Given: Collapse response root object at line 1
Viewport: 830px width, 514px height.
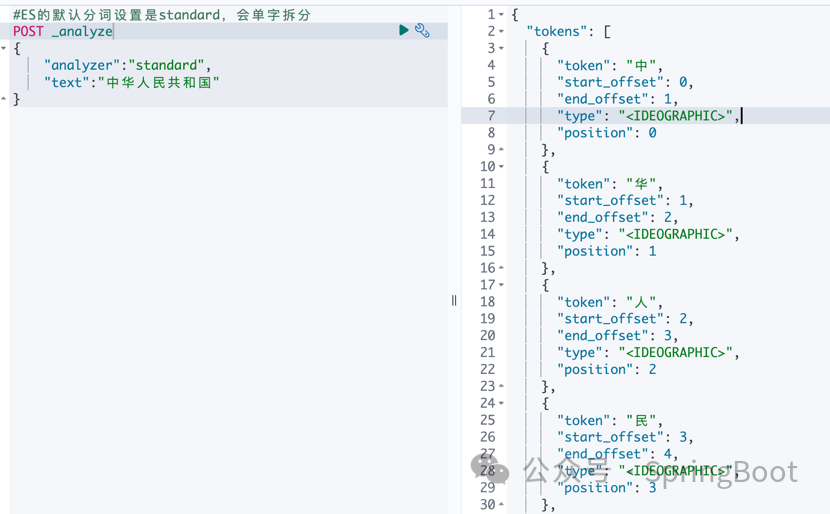Looking at the screenshot, I should pos(501,14).
